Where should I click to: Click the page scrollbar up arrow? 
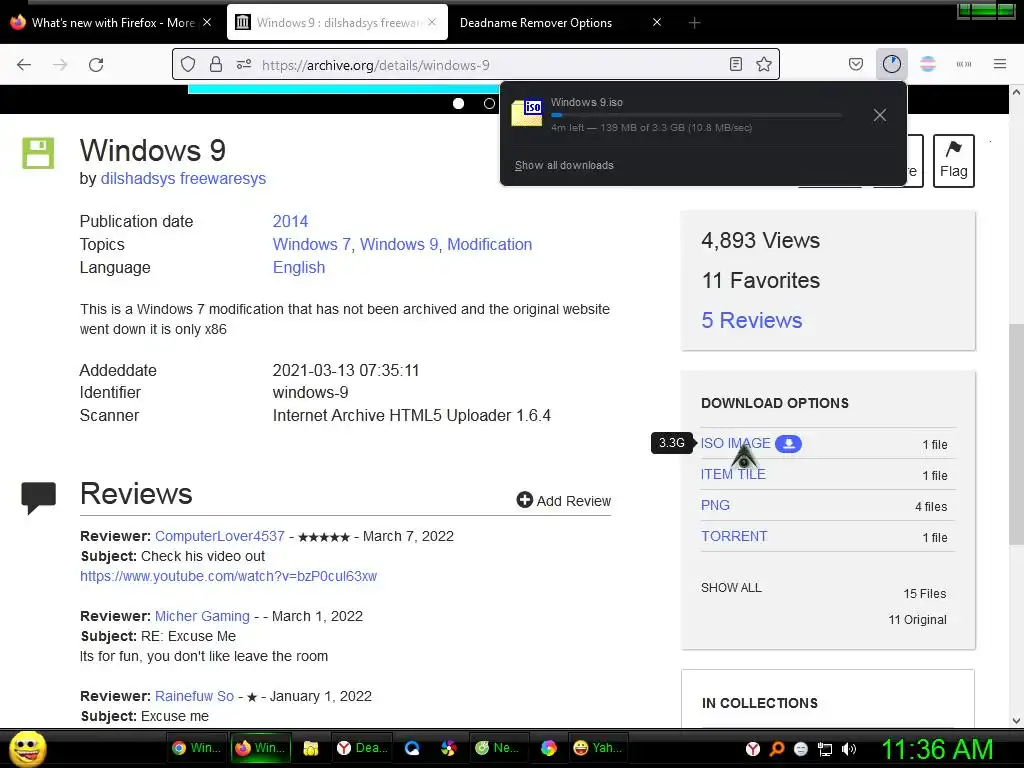(1016, 92)
